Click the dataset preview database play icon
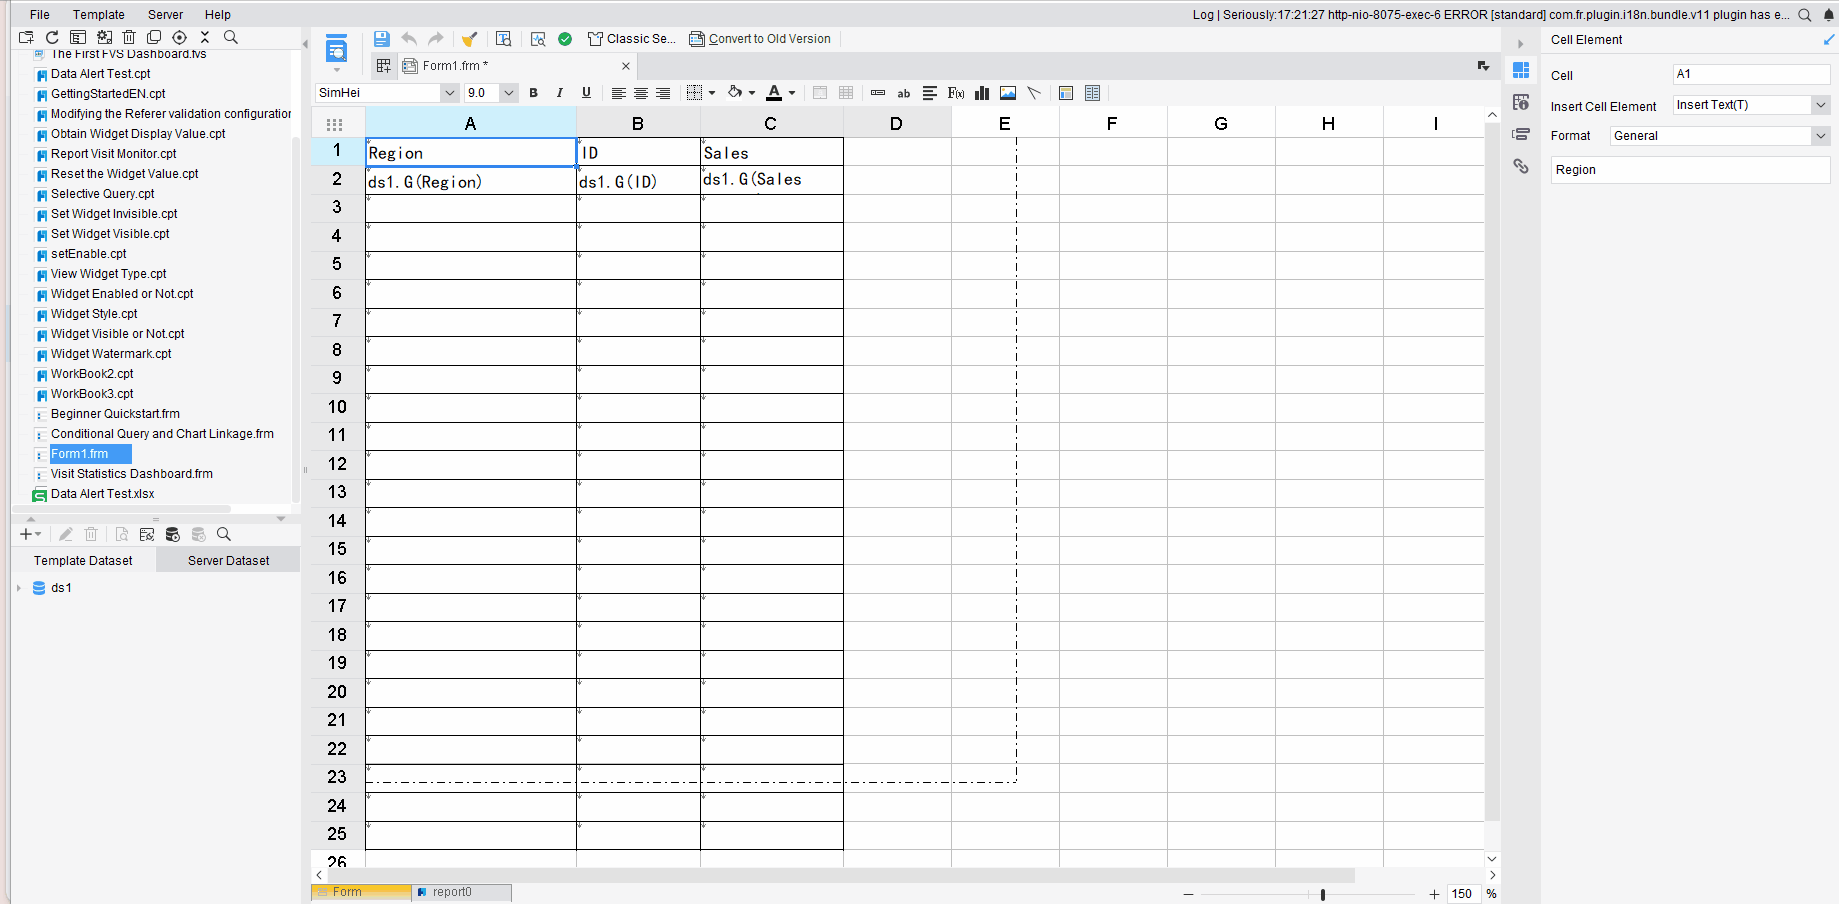The height and width of the screenshot is (904, 1839). tap(172, 535)
